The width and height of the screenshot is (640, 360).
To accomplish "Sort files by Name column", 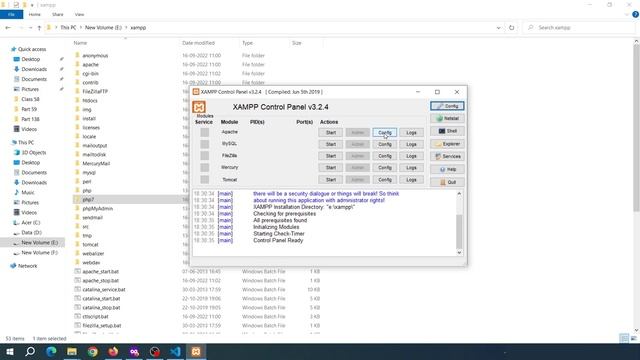I will pyautogui.click(x=80, y=43).
